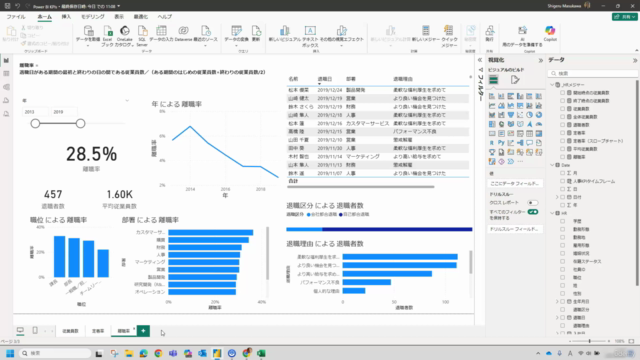Open the 定着率 page tab
Viewport: 640px width, 360px height.
[x=98, y=331]
